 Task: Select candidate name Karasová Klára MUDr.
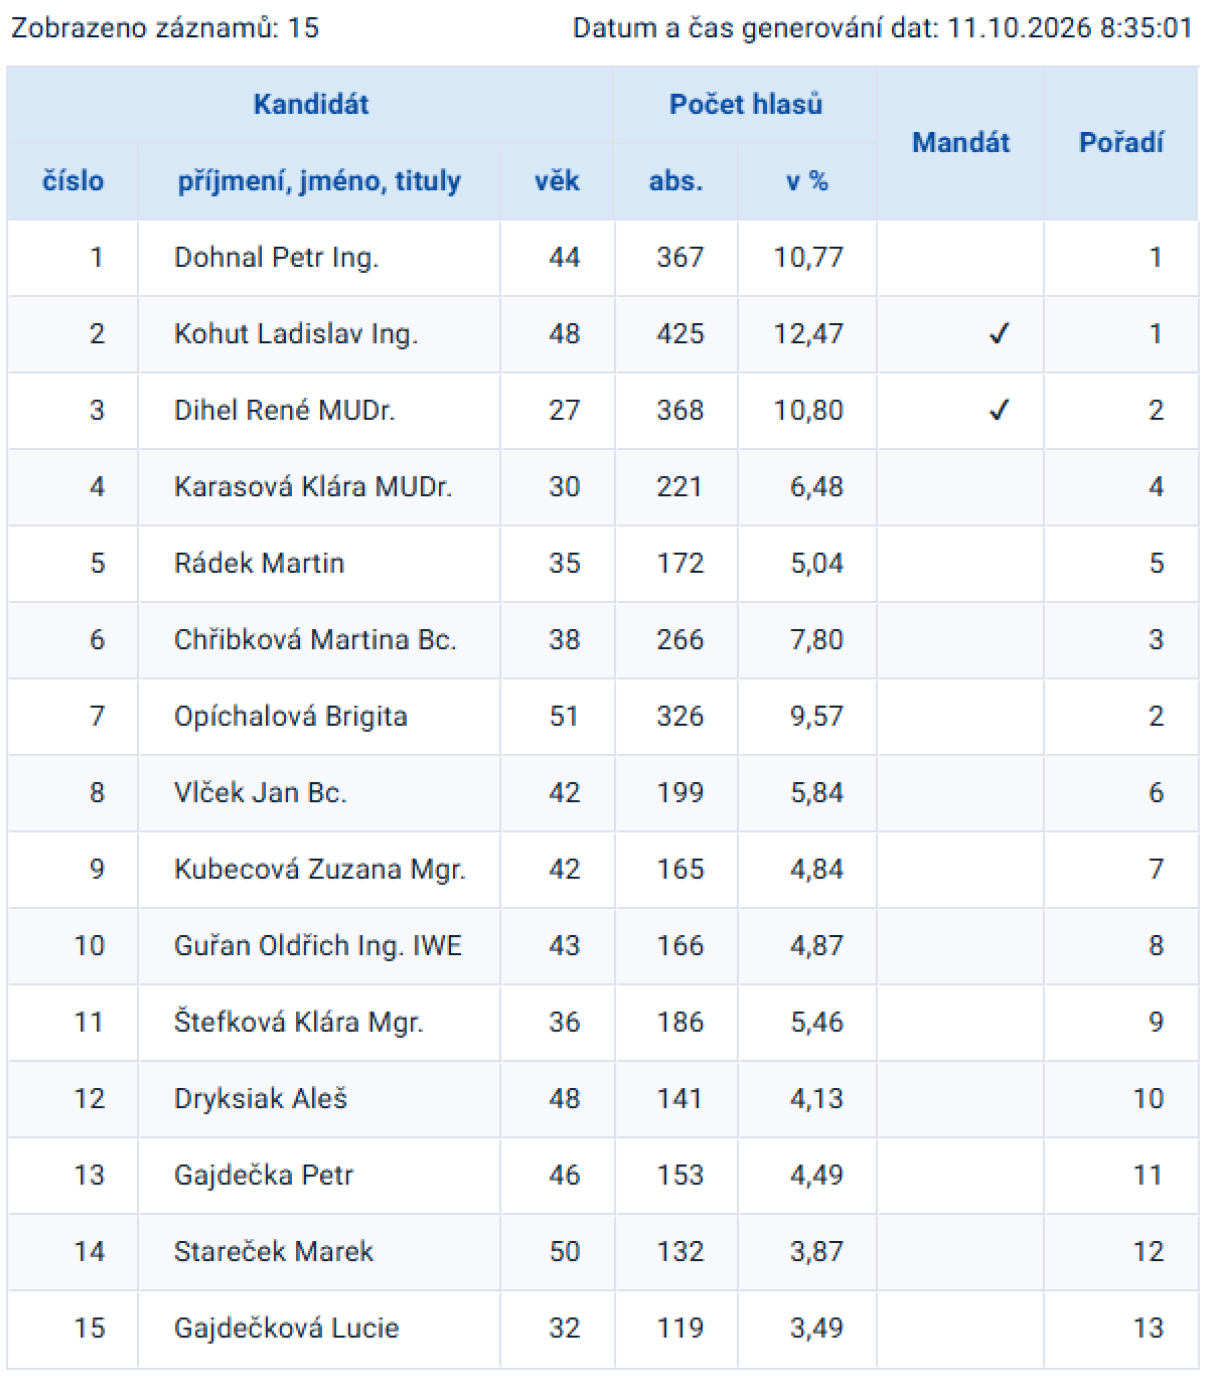coord(313,487)
